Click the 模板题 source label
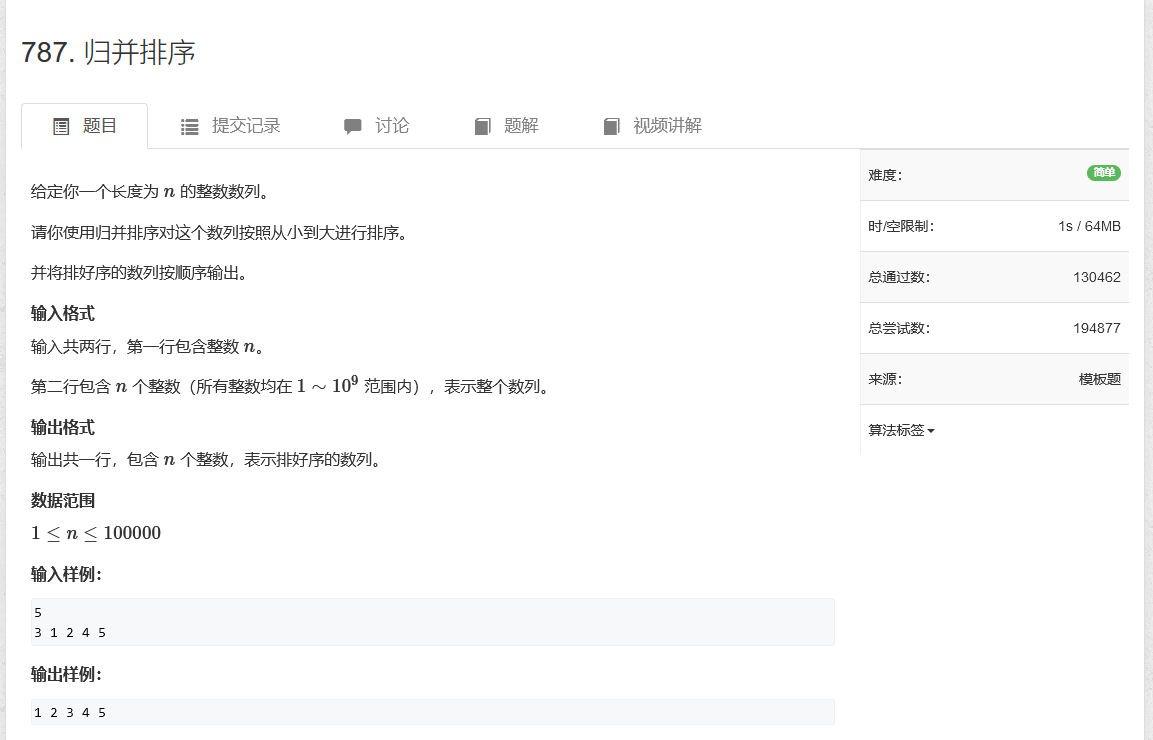 (1101, 378)
